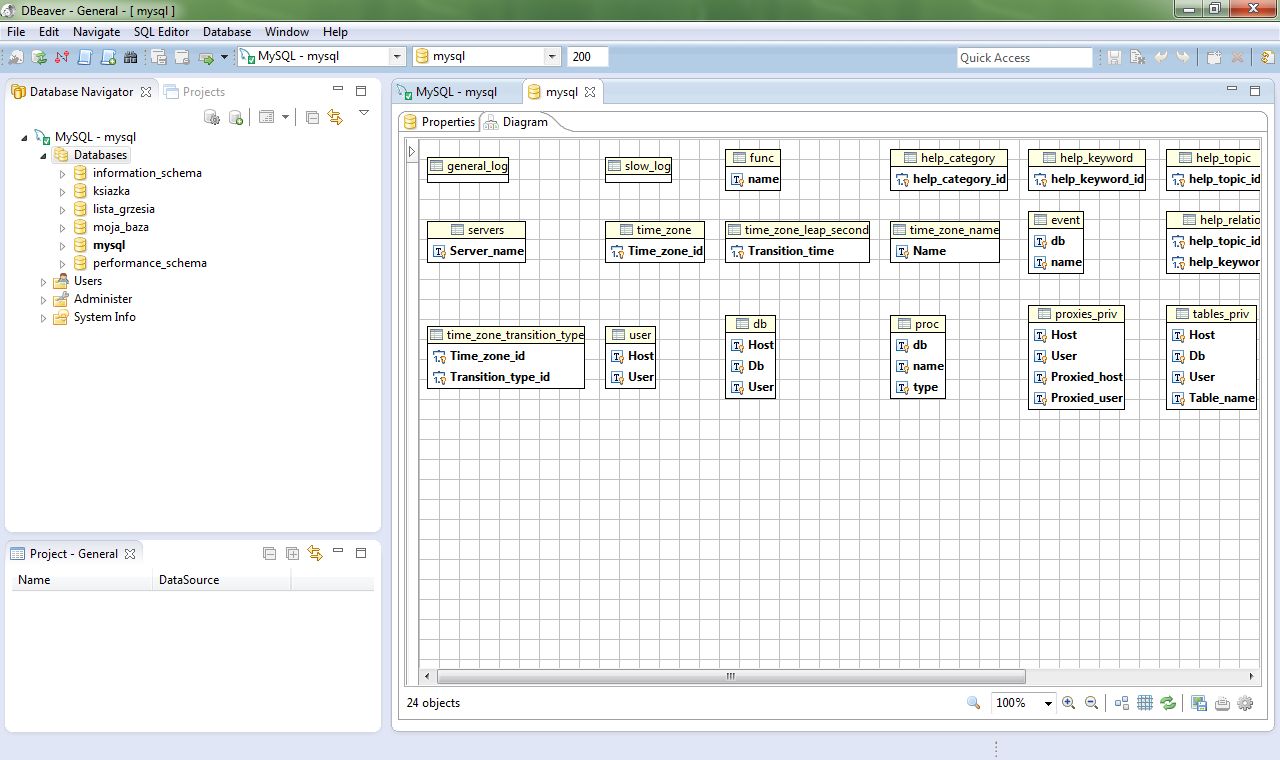Collapse all nodes in Database Navigator
This screenshot has height=760, width=1280.
click(x=312, y=117)
